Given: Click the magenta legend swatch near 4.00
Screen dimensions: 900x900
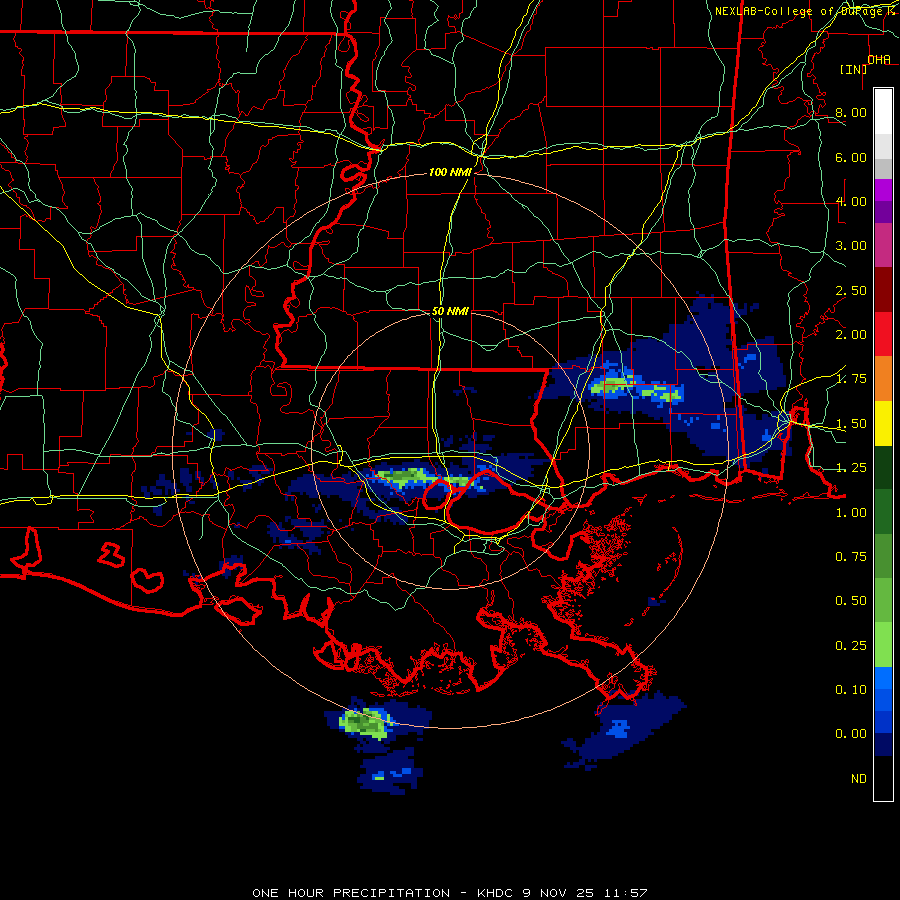Looking at the screenshot, I should [x=883, y=190].
